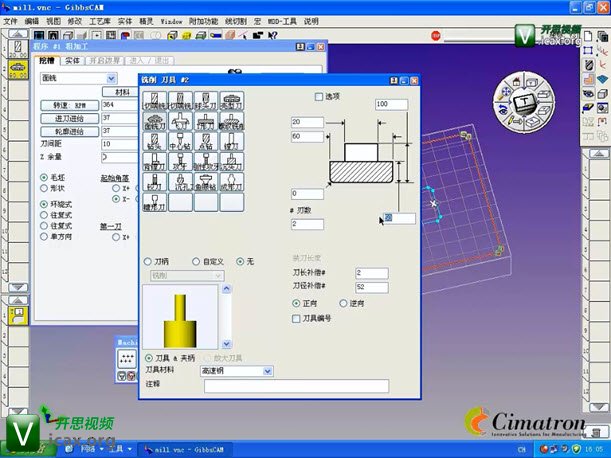Select the 正向 rotation radio button
Image resolution: width=611 pixels, height=458 pixels.
[296, 303]
